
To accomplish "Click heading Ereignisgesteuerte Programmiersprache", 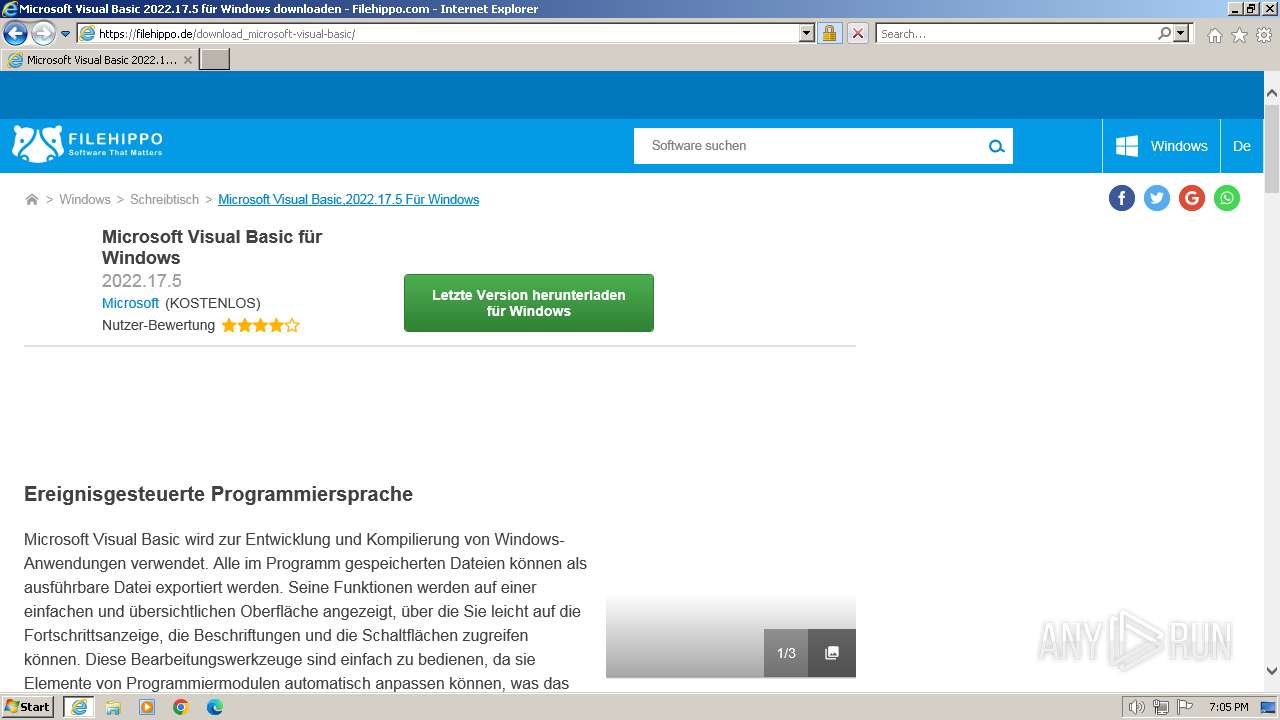I will point(218,494).
